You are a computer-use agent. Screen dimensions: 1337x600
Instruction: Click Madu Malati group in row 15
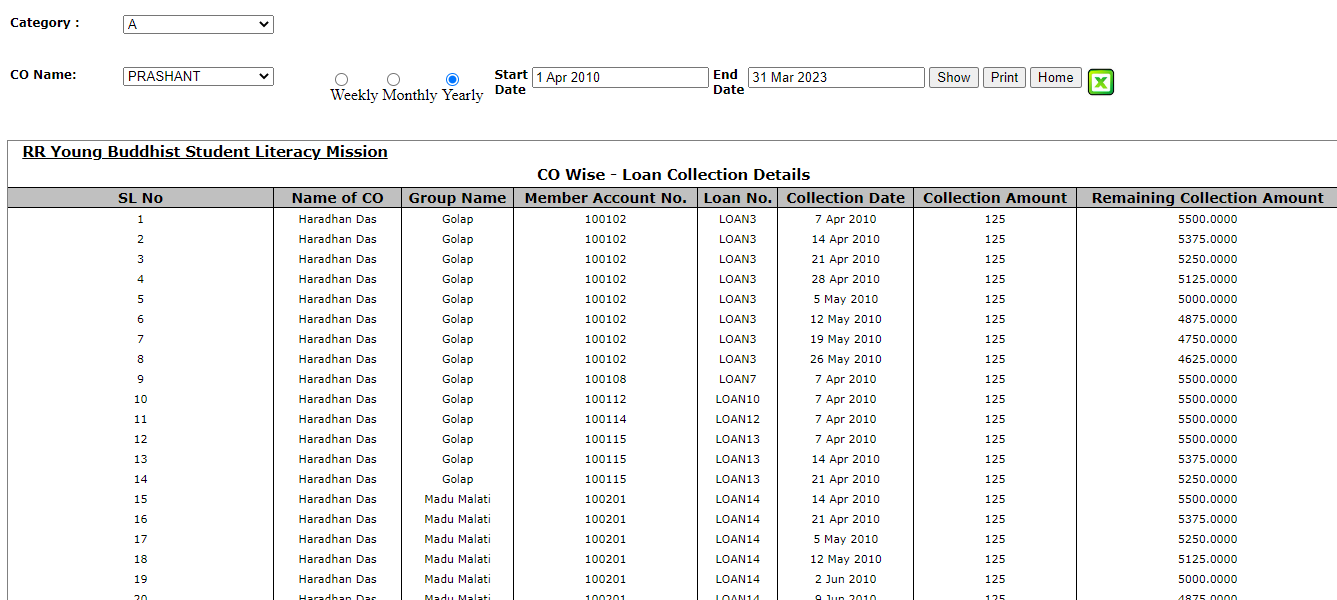point(457,499)
